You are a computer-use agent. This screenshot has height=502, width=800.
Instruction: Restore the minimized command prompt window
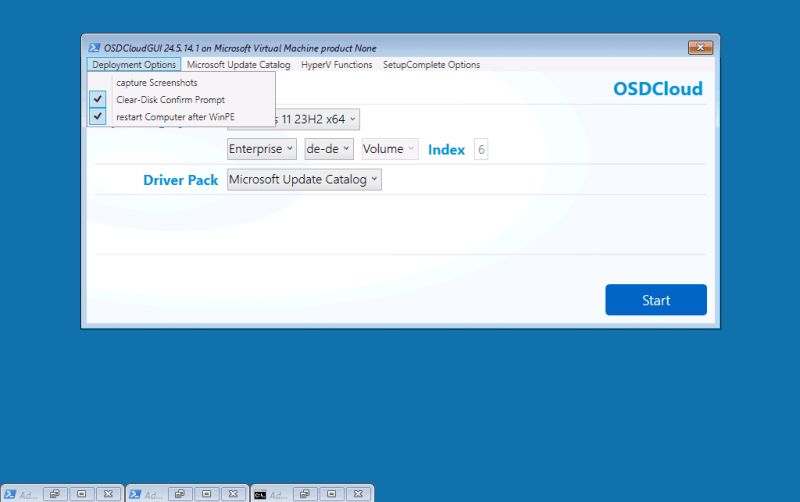pos(305,494)
